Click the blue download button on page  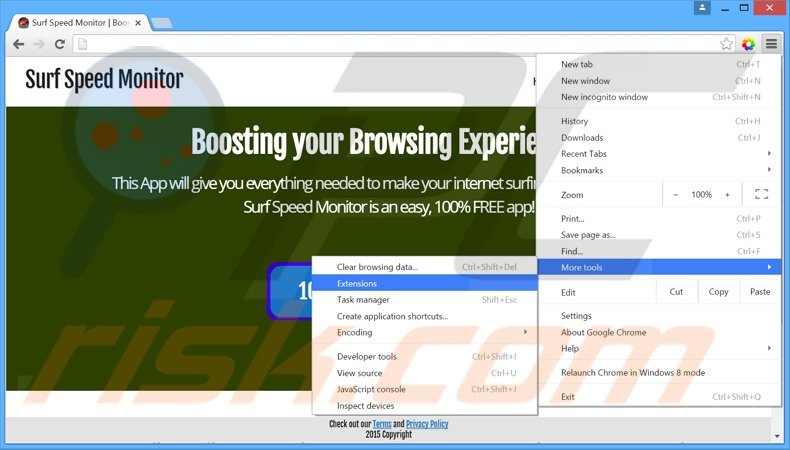(290, 291)
